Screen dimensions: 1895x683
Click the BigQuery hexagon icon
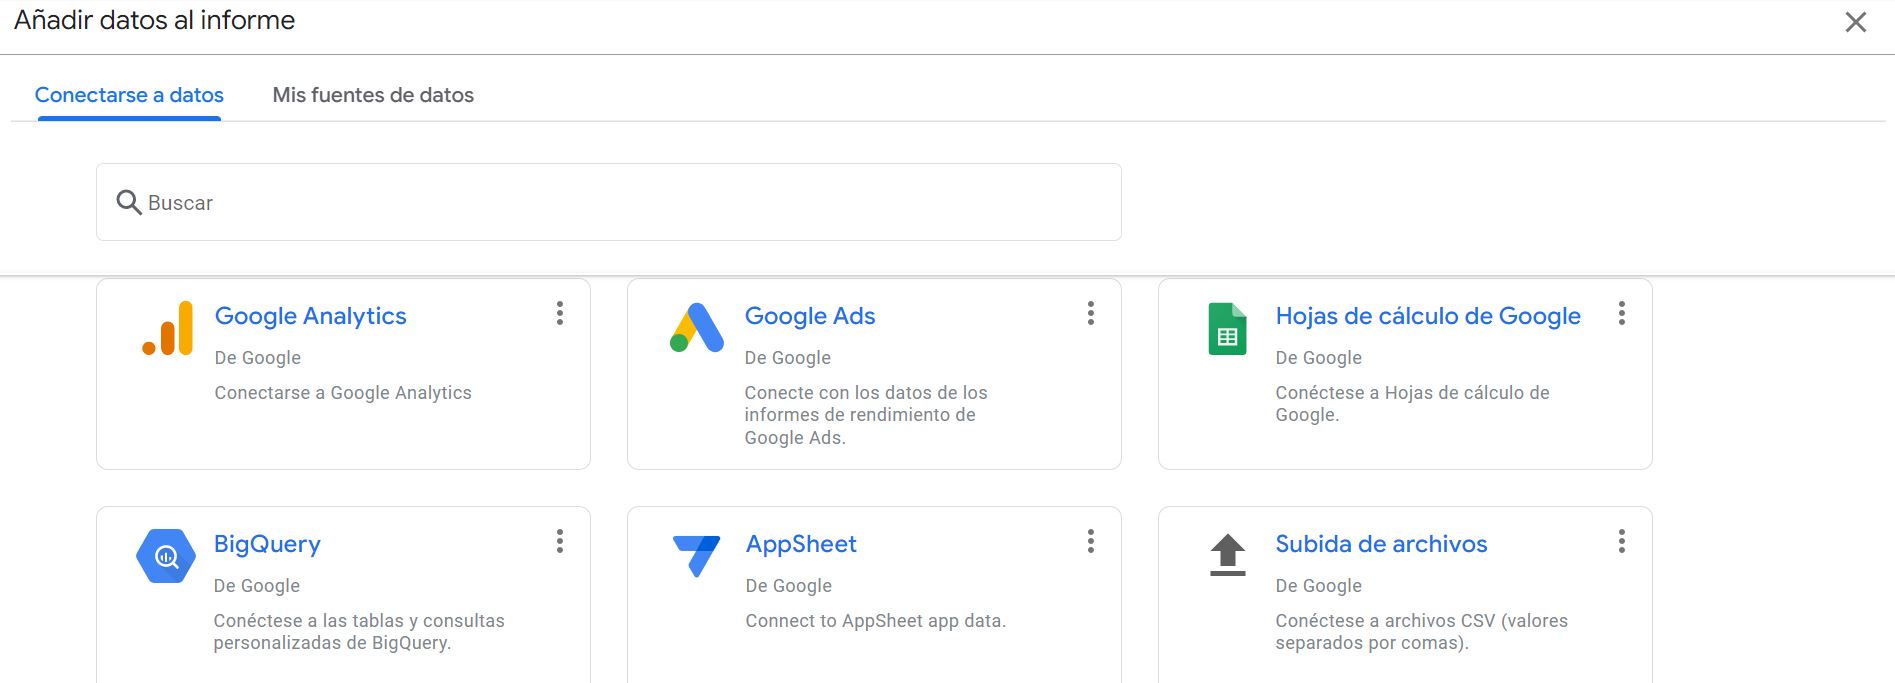coord(166,556)
